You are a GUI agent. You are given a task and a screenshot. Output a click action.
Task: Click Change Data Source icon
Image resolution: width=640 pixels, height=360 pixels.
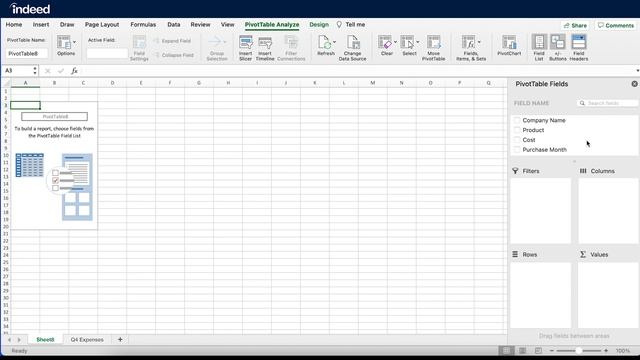tap(353, 42)
